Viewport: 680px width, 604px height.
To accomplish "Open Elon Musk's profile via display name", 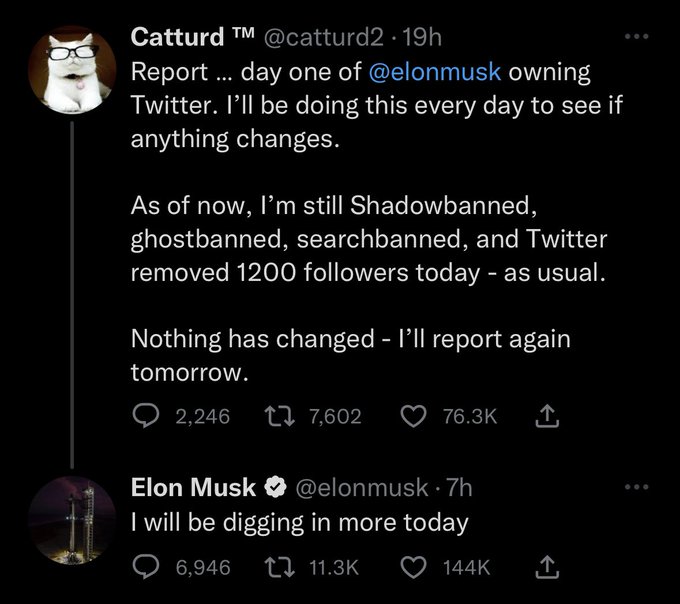I will pyautogui.click(x=194, y=488).
